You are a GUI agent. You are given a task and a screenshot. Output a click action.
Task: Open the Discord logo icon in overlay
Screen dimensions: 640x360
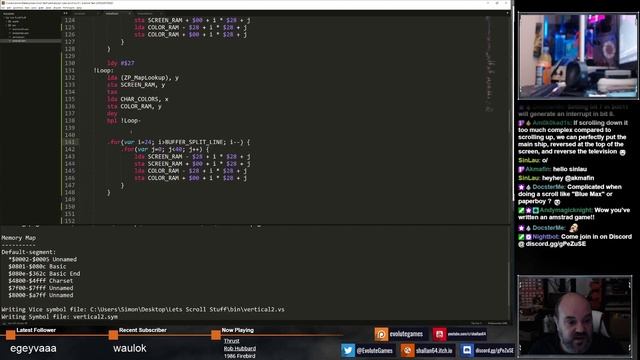[467, 350]
